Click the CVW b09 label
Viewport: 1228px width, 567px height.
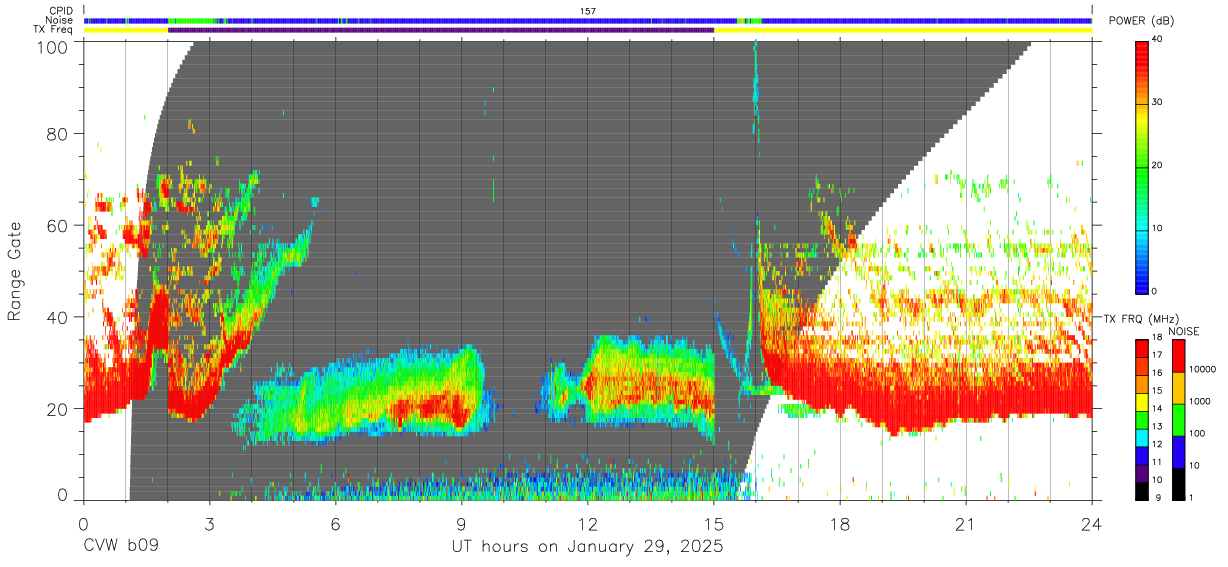click(122, 547)
